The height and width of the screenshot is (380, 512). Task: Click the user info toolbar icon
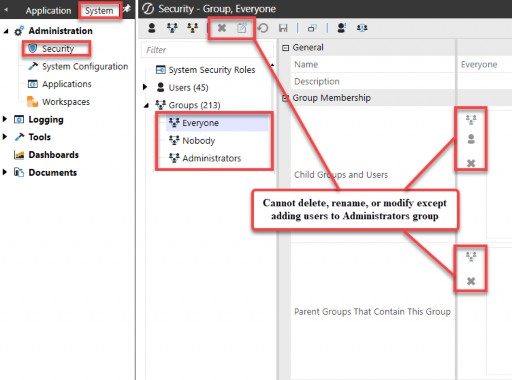point(341,28)
